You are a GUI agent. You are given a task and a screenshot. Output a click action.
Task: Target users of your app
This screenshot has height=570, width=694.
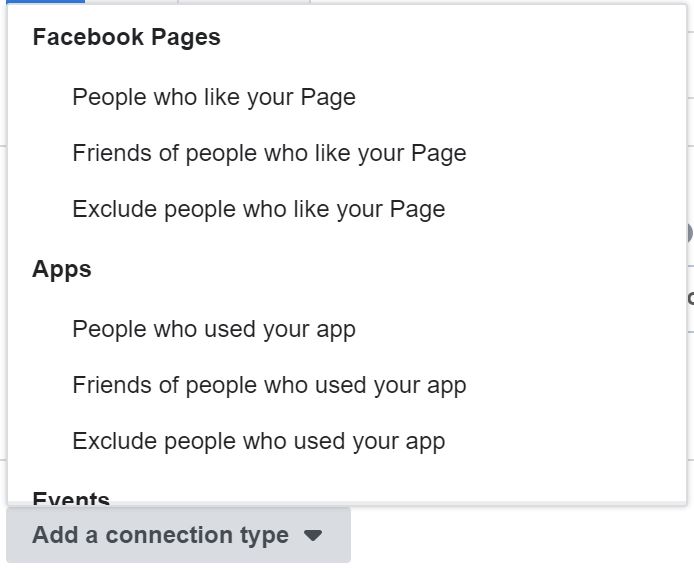(214, 329)
